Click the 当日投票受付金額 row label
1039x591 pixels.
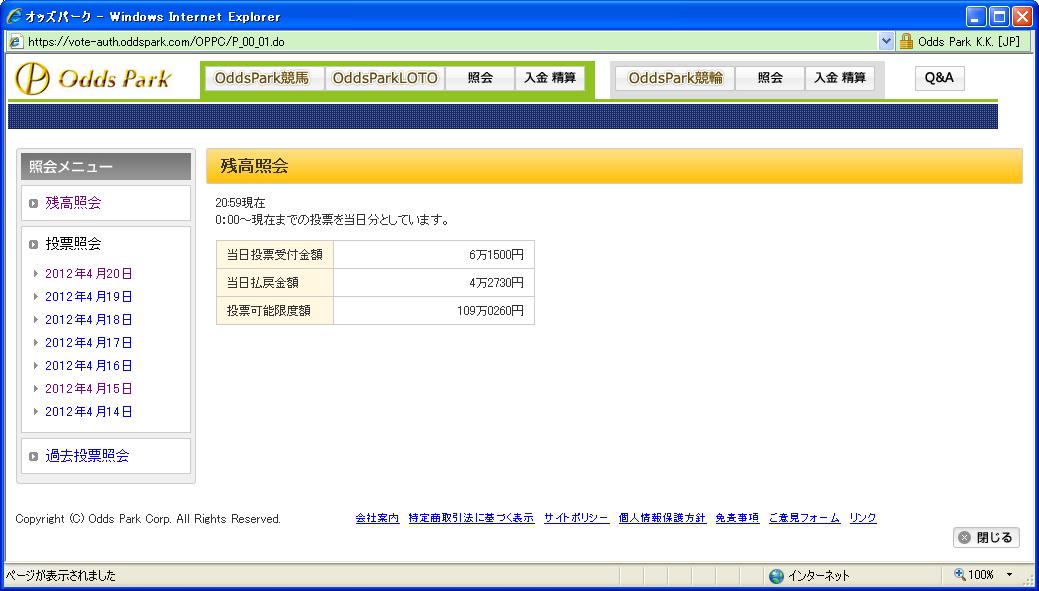275,254
